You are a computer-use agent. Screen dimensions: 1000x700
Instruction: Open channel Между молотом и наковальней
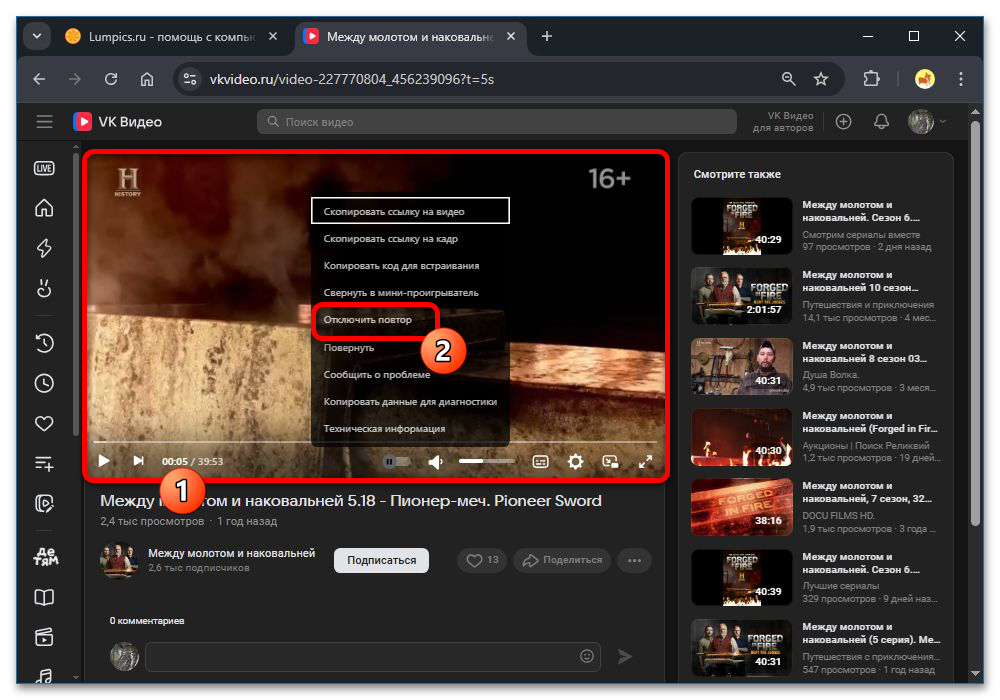point(232,553)
